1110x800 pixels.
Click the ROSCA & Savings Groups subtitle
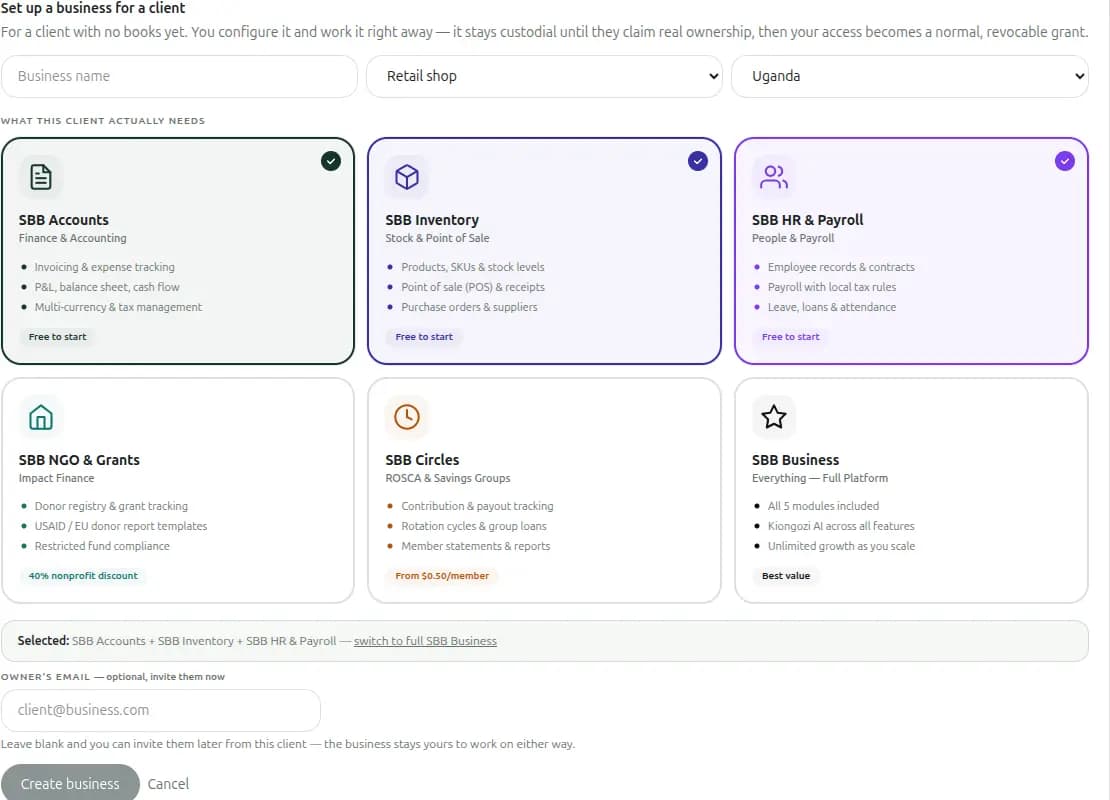448,479
